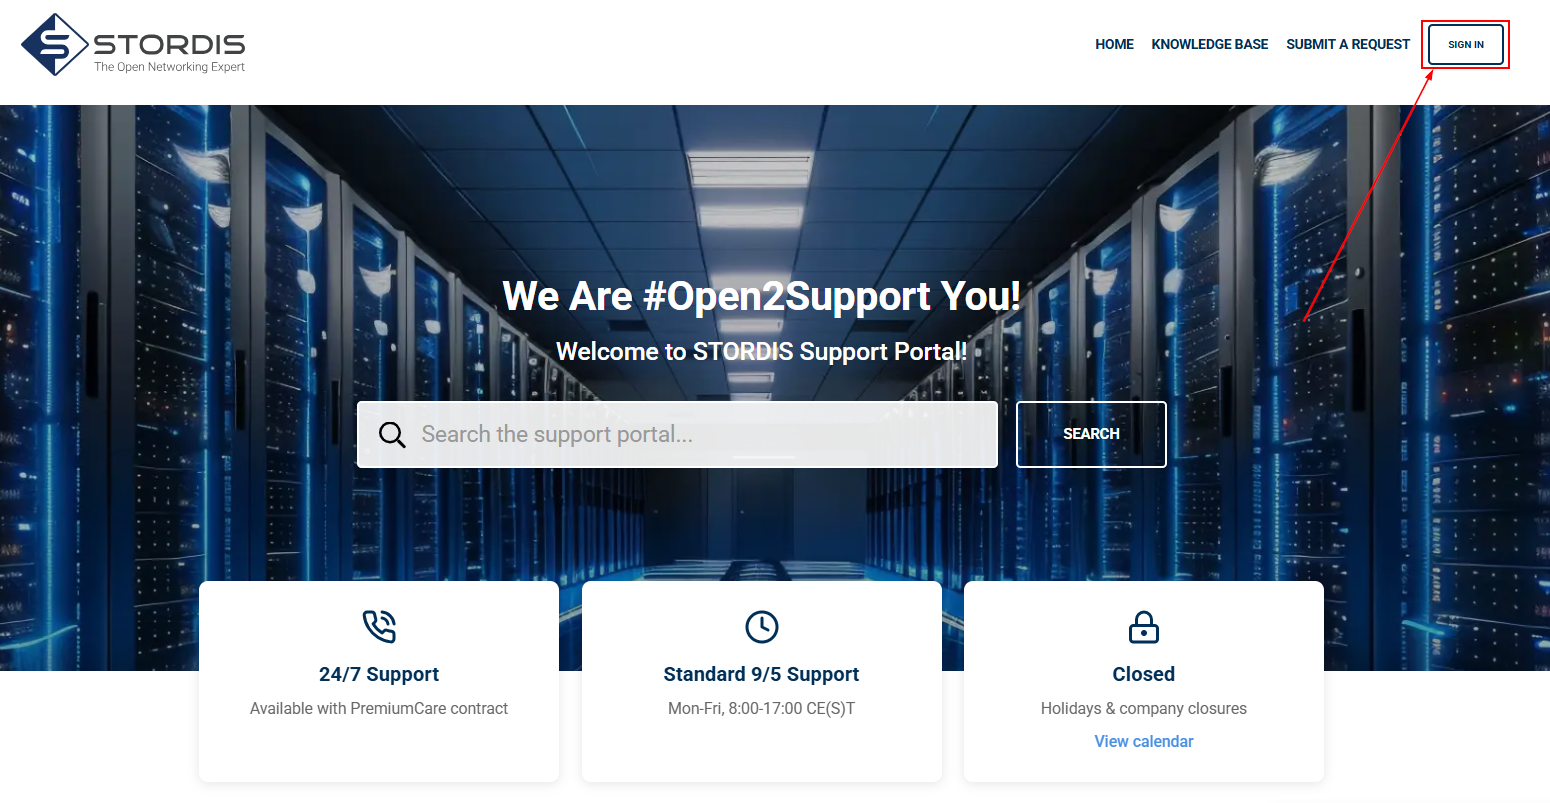
Task: Select the 'Closed' card heading
Action: point(1143,675)
